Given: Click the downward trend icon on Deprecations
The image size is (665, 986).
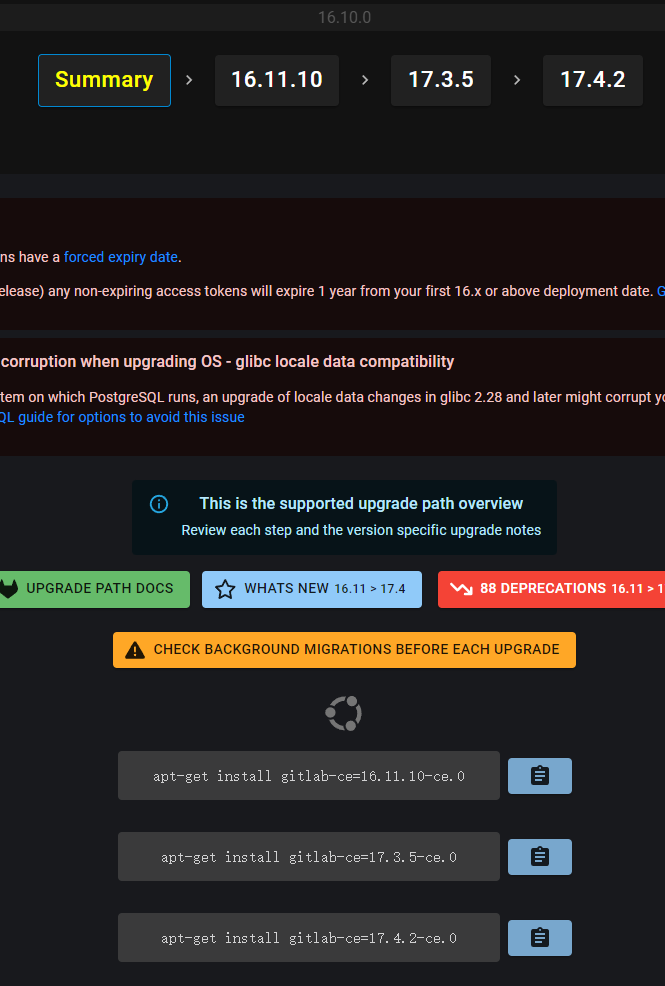Looking at the screenshot, I should (x=461, y=589).
